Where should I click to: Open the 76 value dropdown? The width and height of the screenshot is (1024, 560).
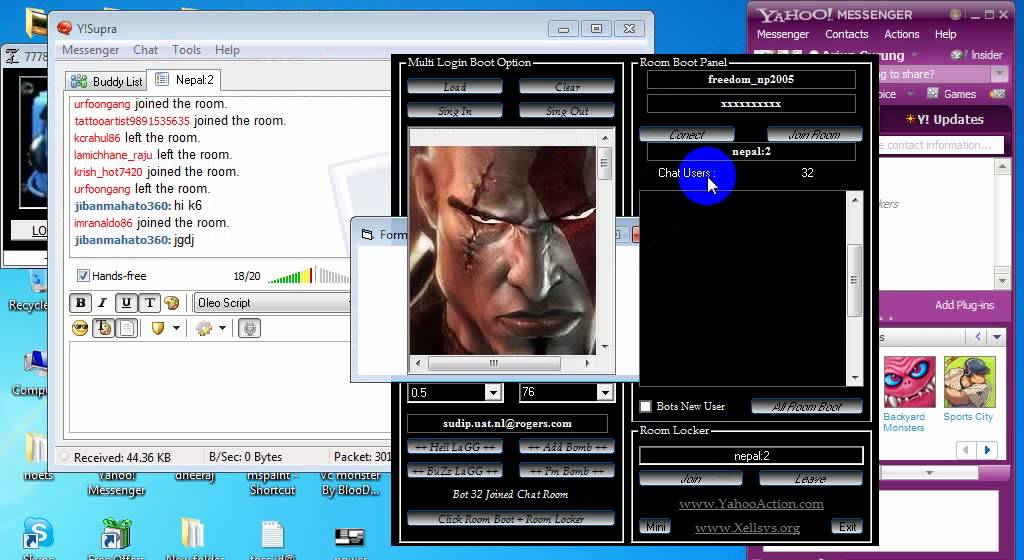(x=605, y=392)
